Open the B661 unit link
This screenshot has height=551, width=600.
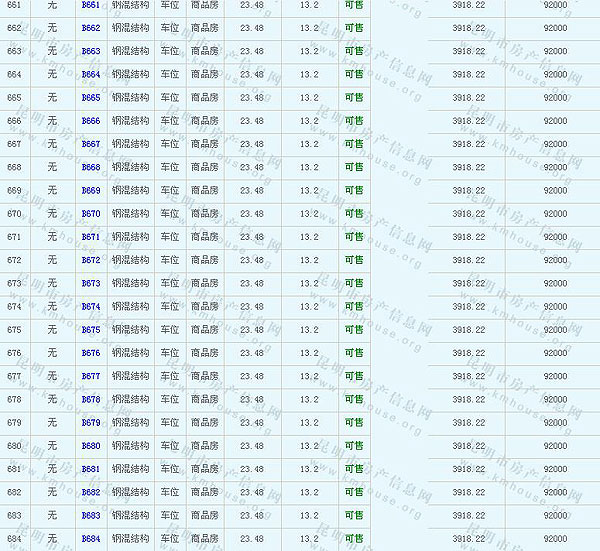click(90, 5)
